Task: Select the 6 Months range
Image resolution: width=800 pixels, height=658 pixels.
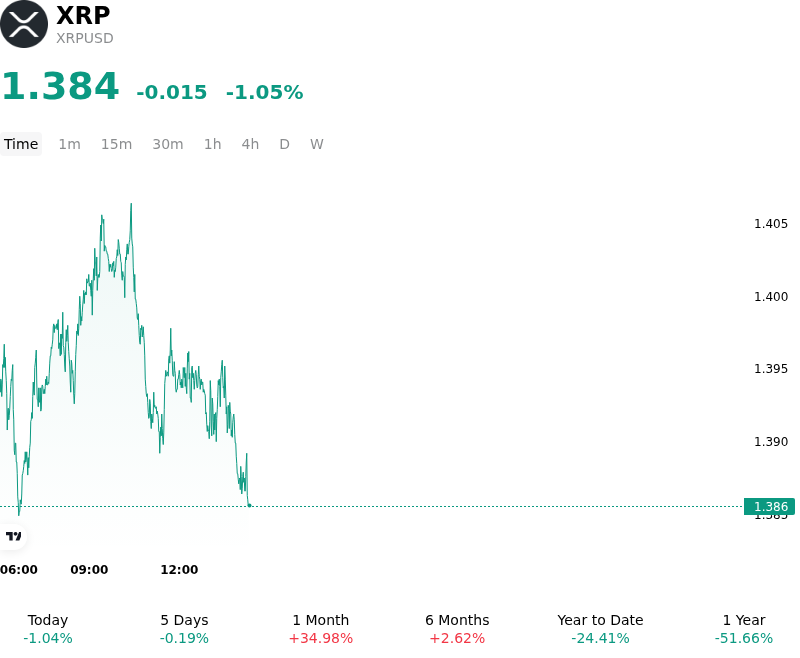Action: coord(457,629)
